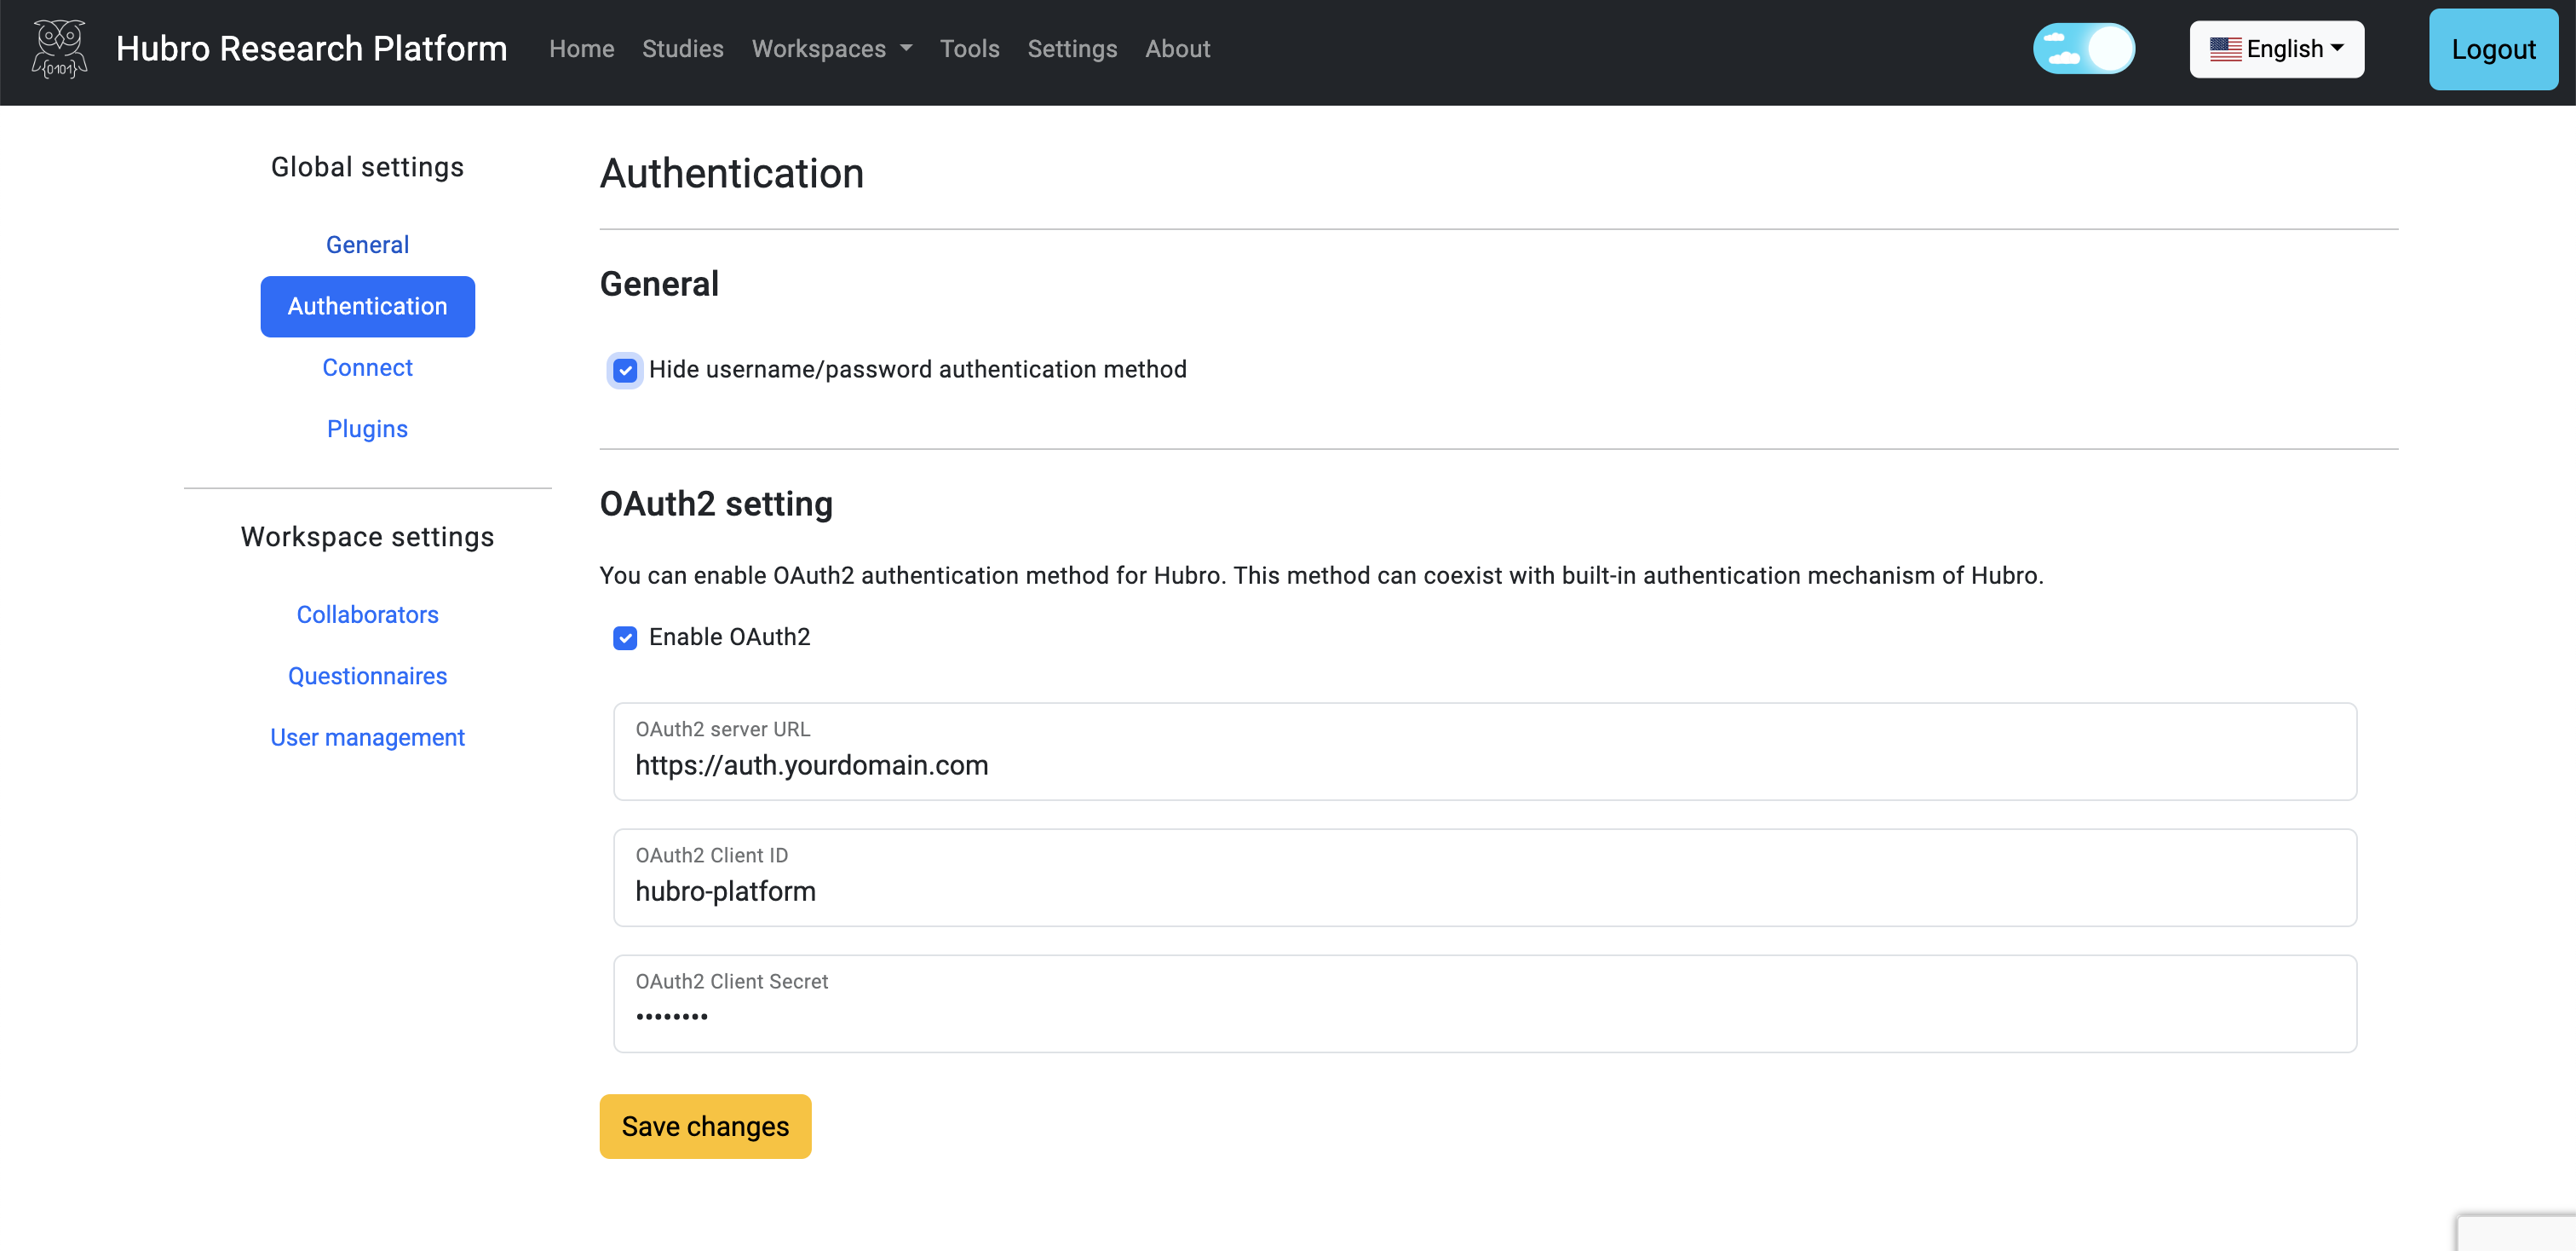Click the Hubro owl logo icon
This screenshot has width=2576, height=1251.
click(60, 49)
